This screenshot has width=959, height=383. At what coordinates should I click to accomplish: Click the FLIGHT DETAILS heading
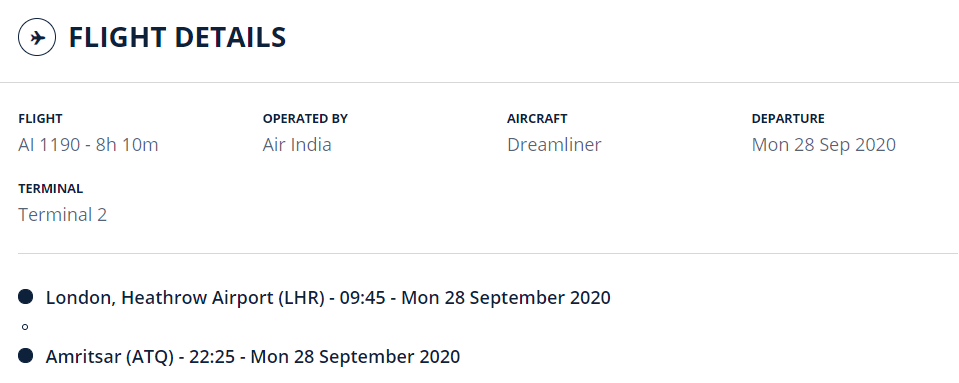[177, 37]
